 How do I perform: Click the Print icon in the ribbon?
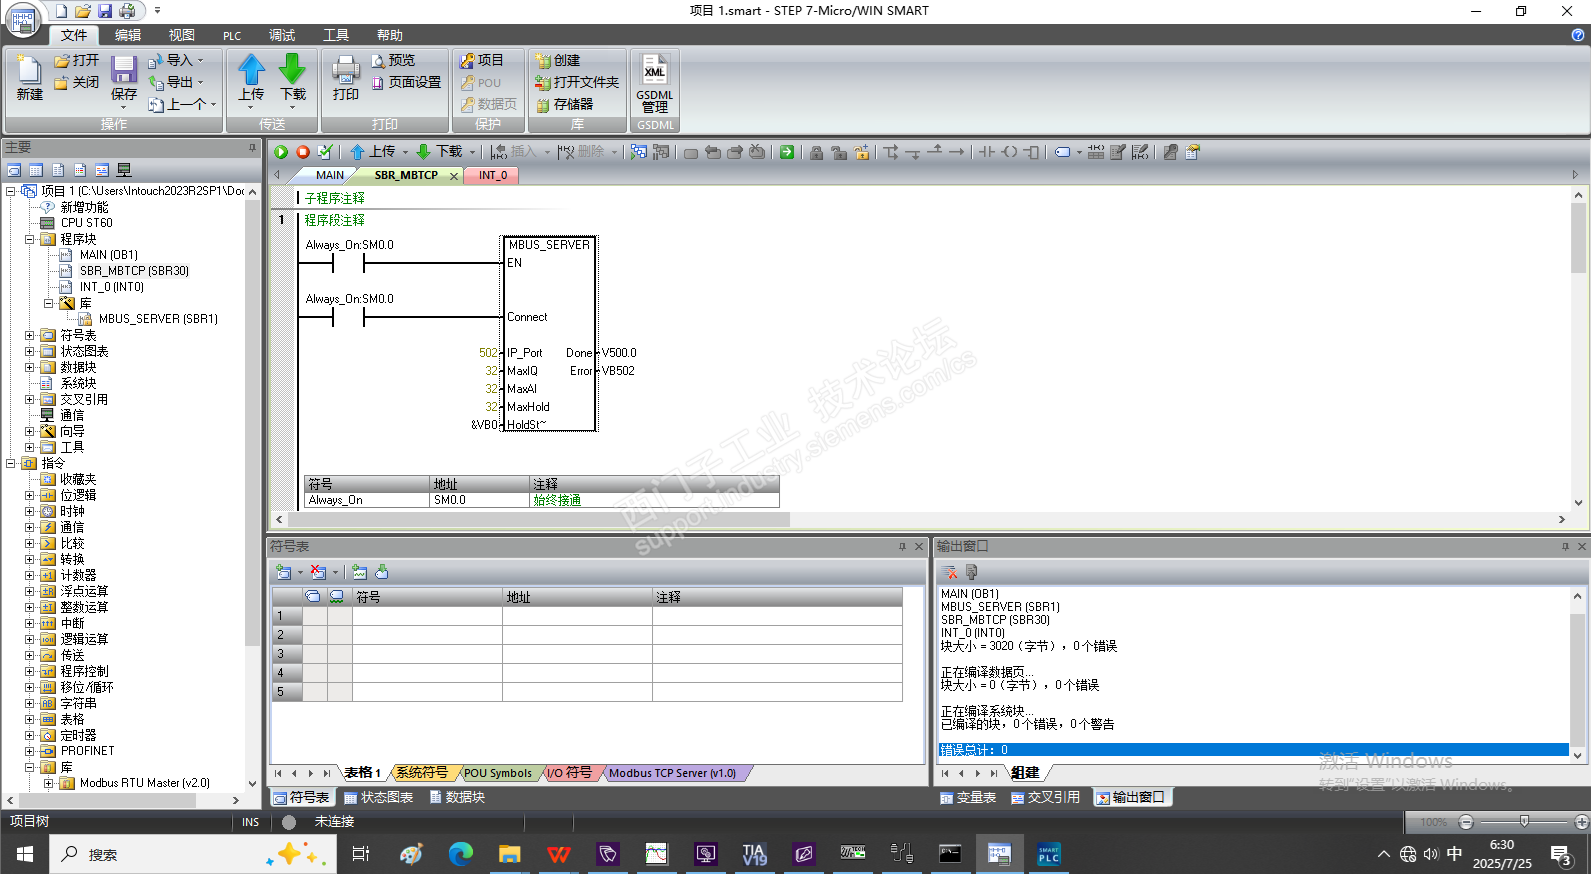tap(346, 70)
